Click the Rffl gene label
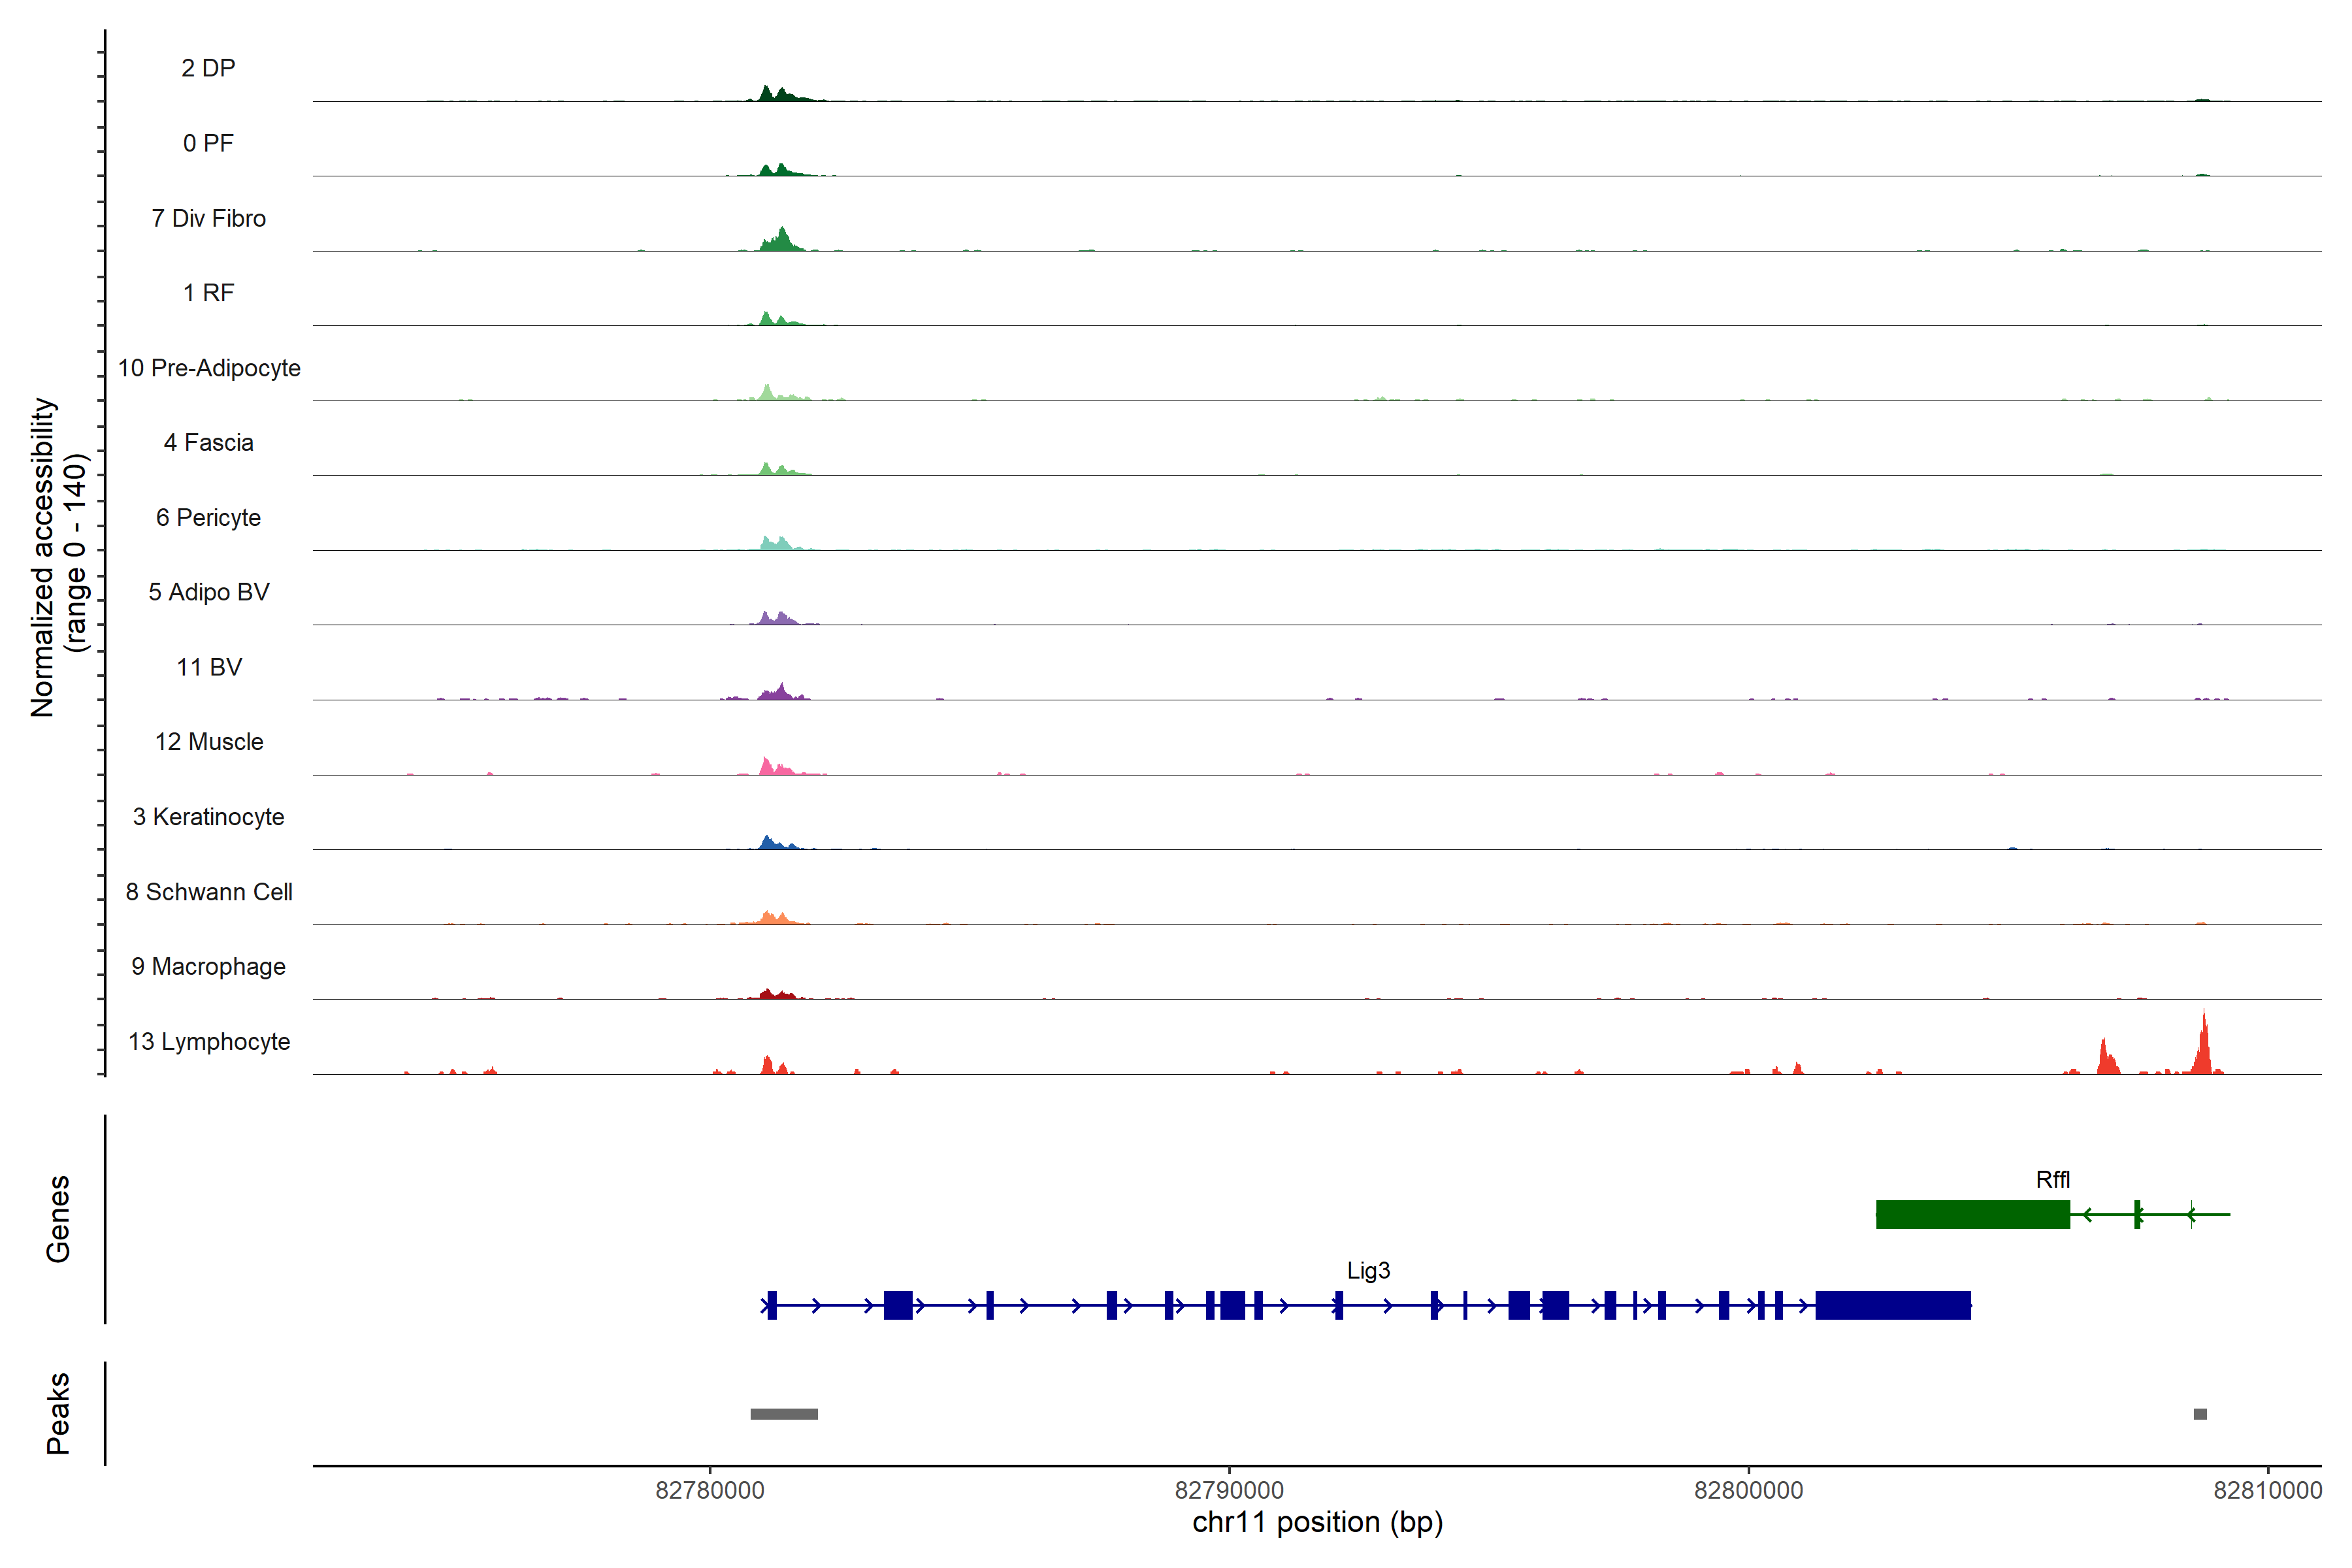This screenshot has width=2352, height=1568. tap(2052, 1179)
